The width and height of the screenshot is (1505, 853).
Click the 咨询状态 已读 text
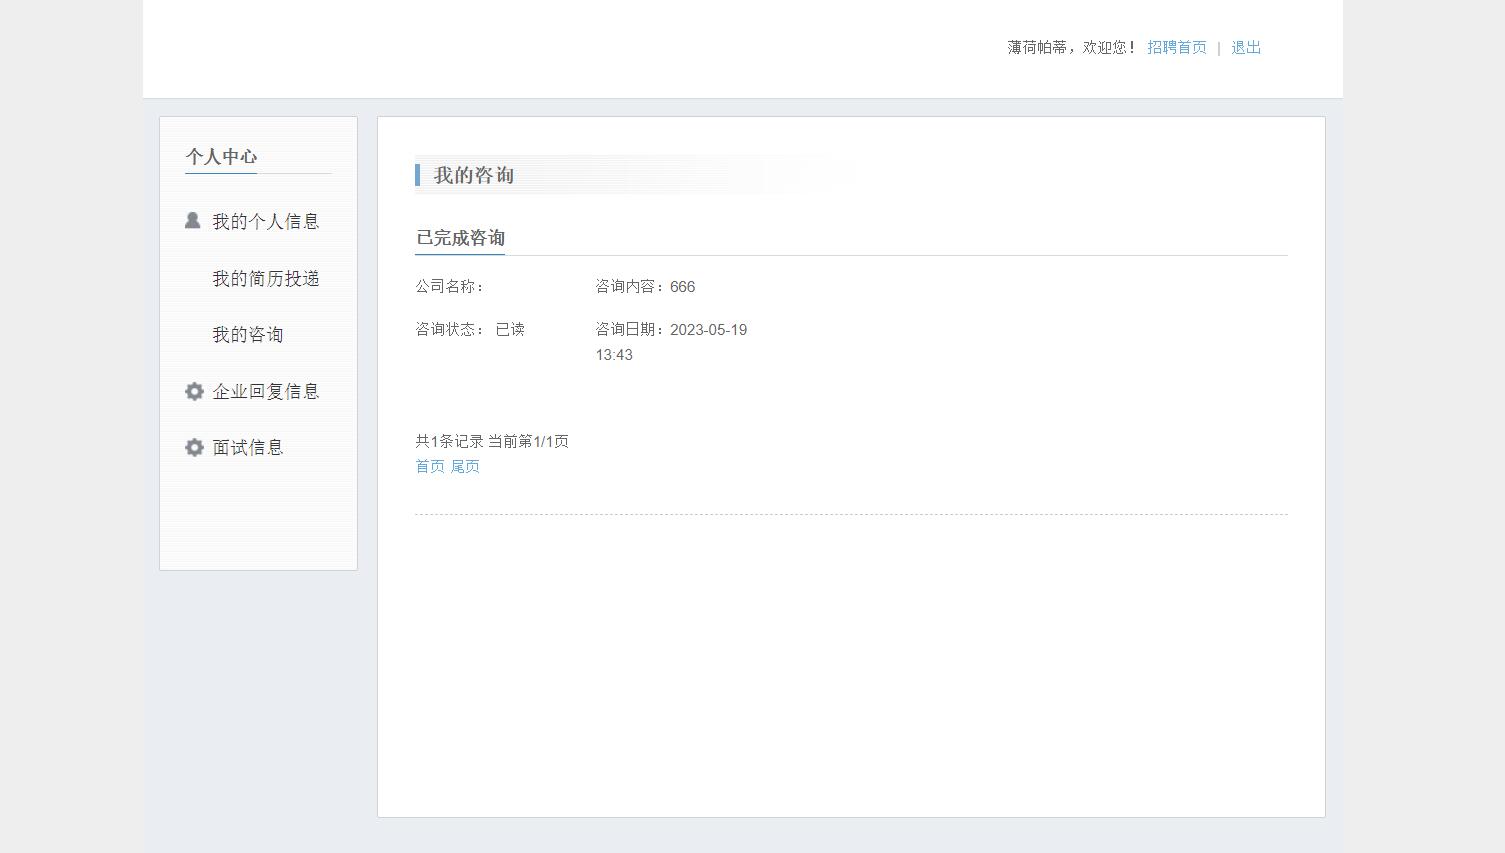pyautogui.click(x=470, y=329)
